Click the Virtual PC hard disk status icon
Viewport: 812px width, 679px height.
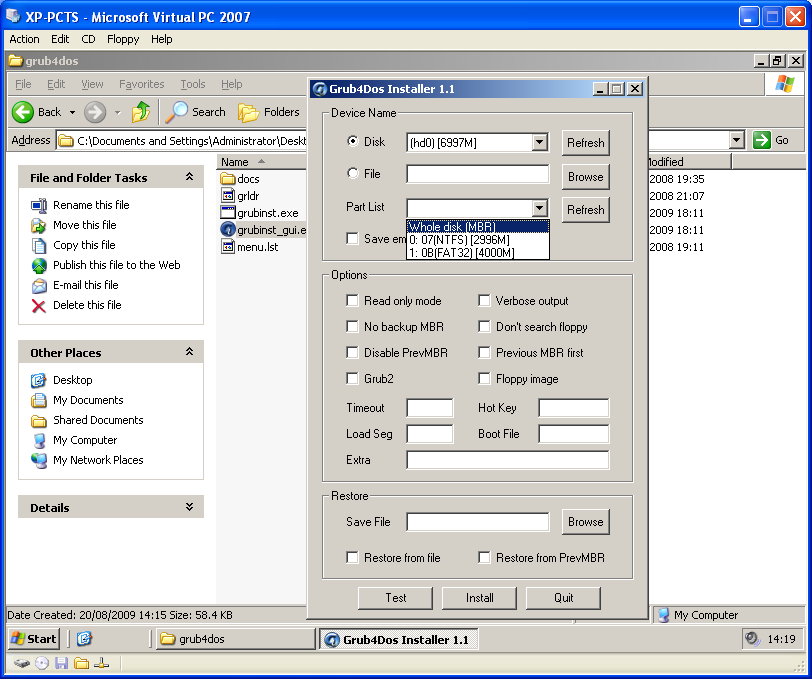pyautogui.click(x=21, y=663)
